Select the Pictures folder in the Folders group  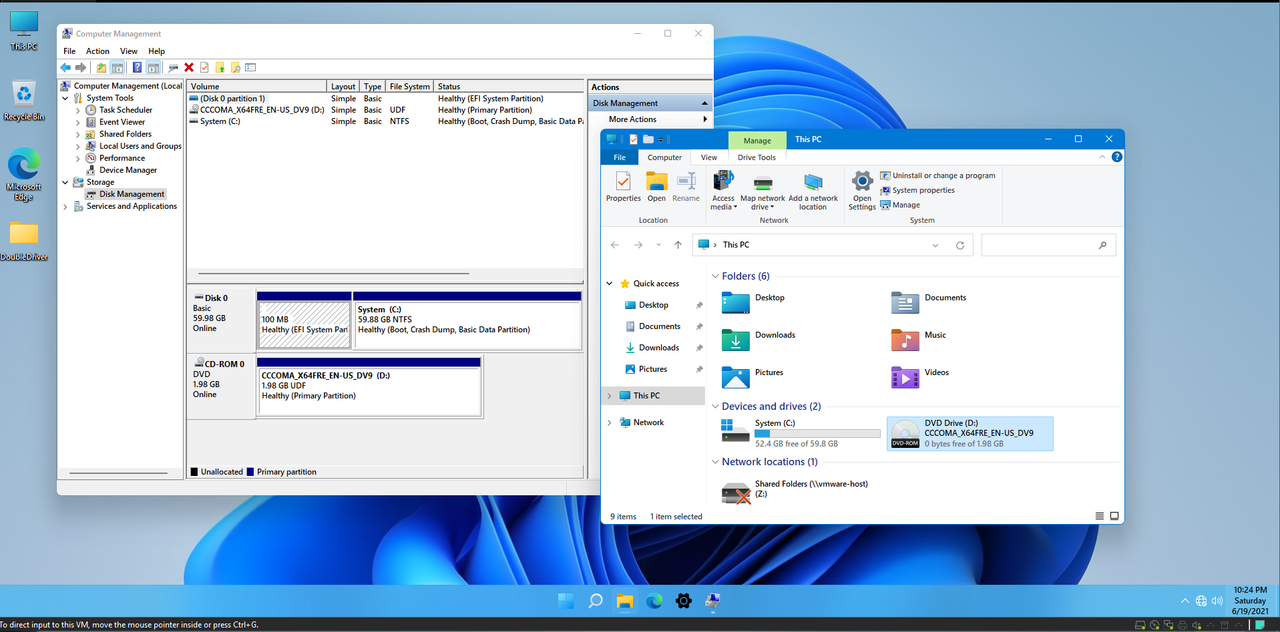click(x=735, y=377)
